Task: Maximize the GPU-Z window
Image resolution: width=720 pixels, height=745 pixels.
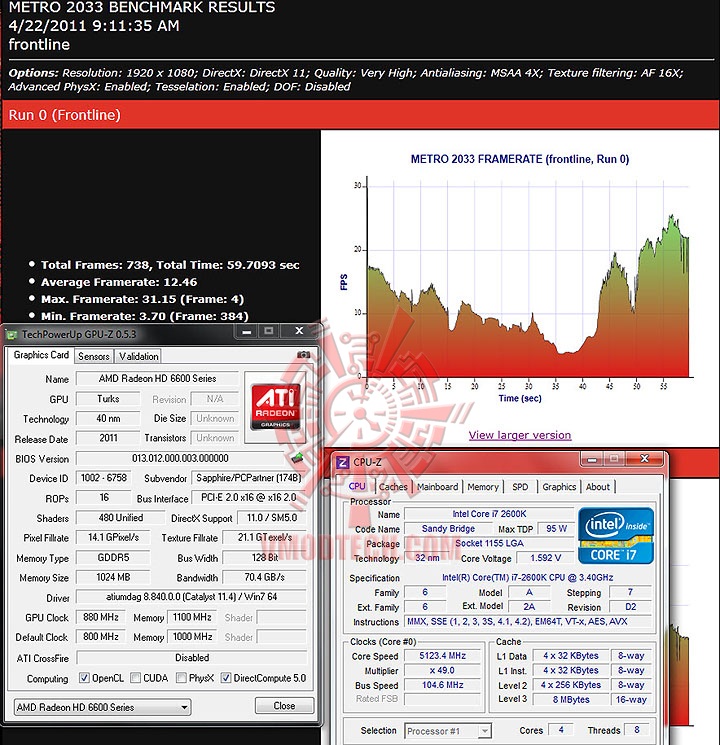Action: coord(269,331)
